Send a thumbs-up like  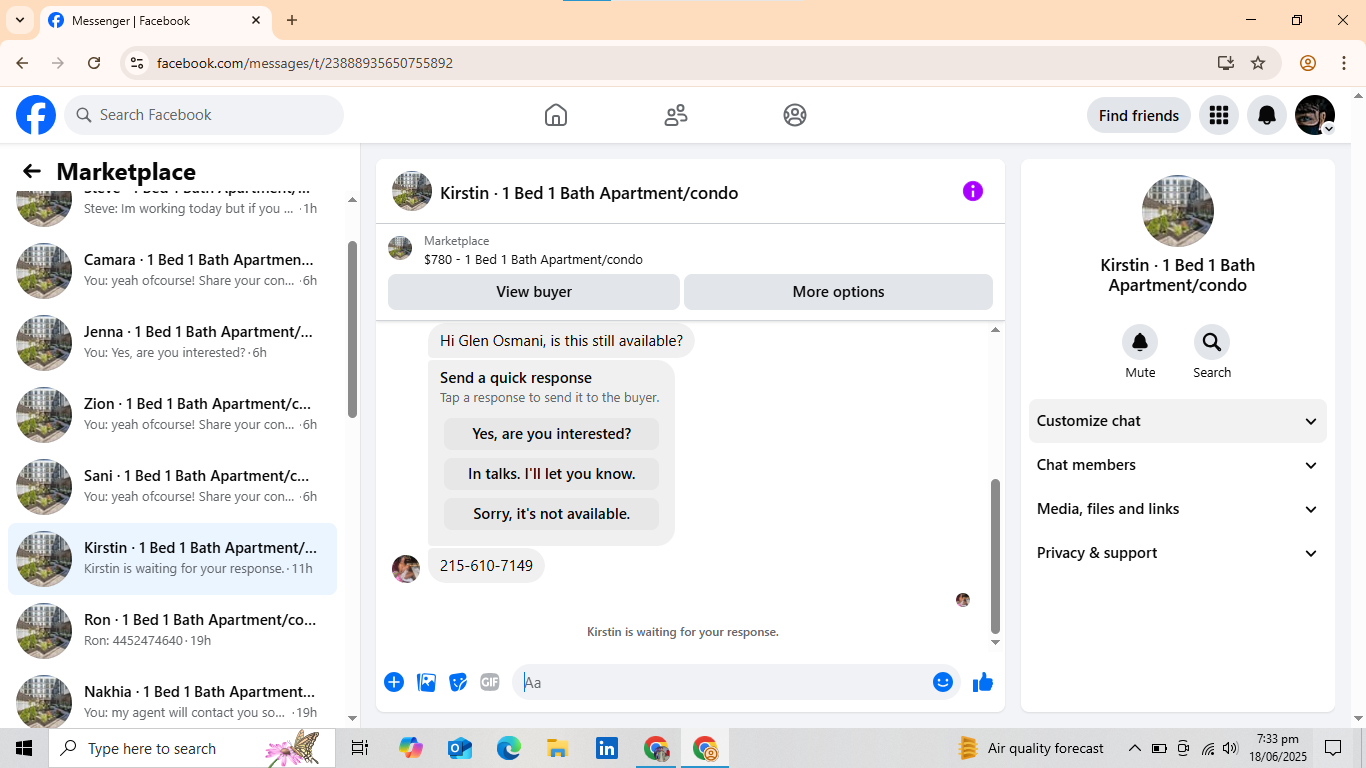983,682
